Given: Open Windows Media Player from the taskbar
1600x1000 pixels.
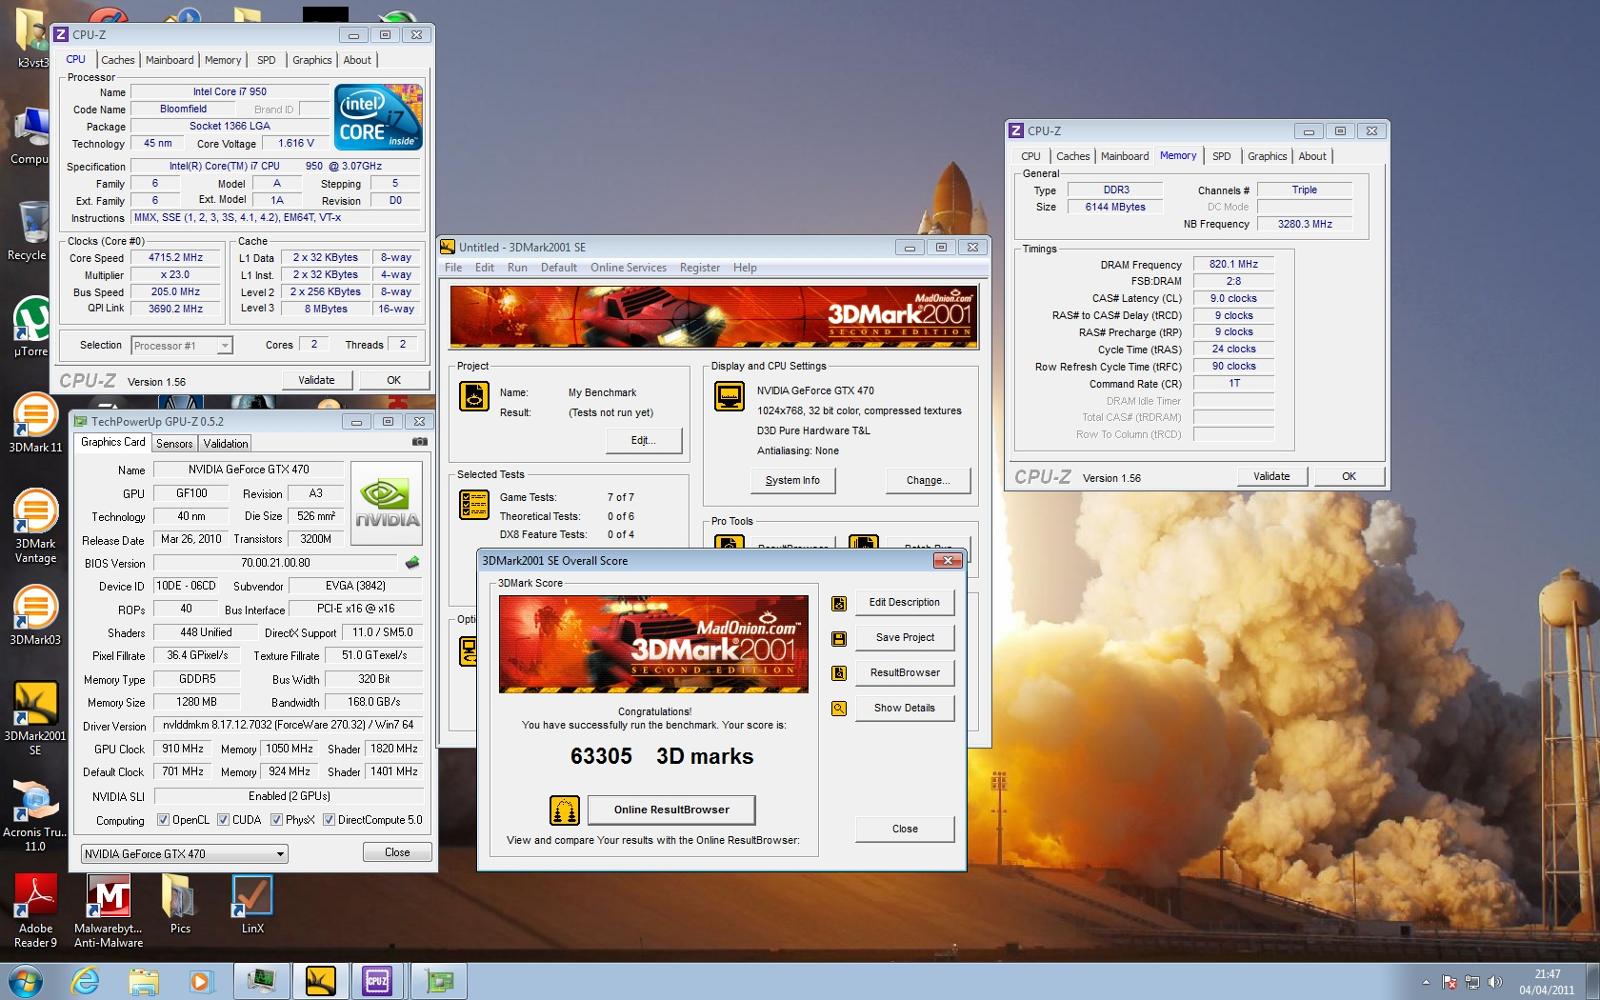Looking at the screenshot, I should (x=200, y=981).
